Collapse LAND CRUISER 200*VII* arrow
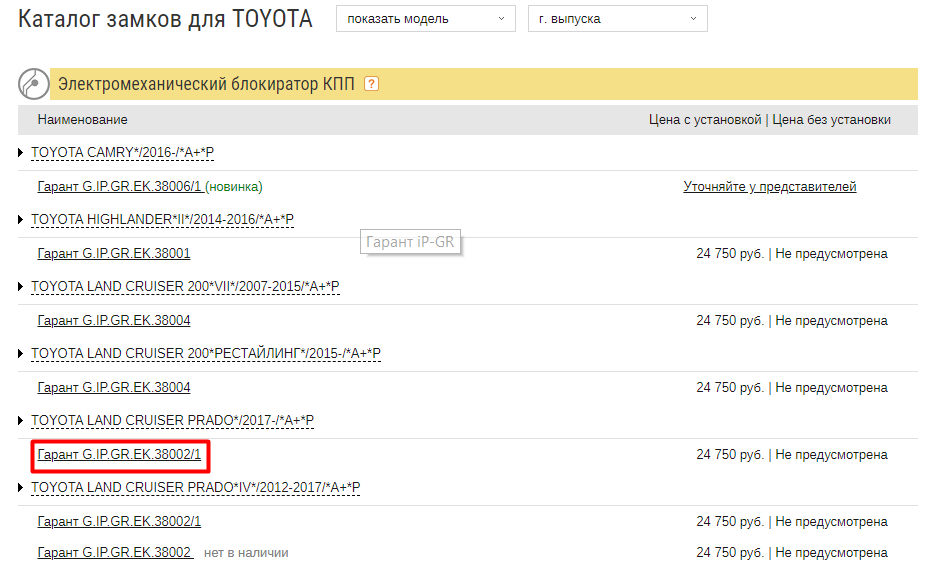Image resolution: width=936 pixels, height=568 pixels. (20, 286)
